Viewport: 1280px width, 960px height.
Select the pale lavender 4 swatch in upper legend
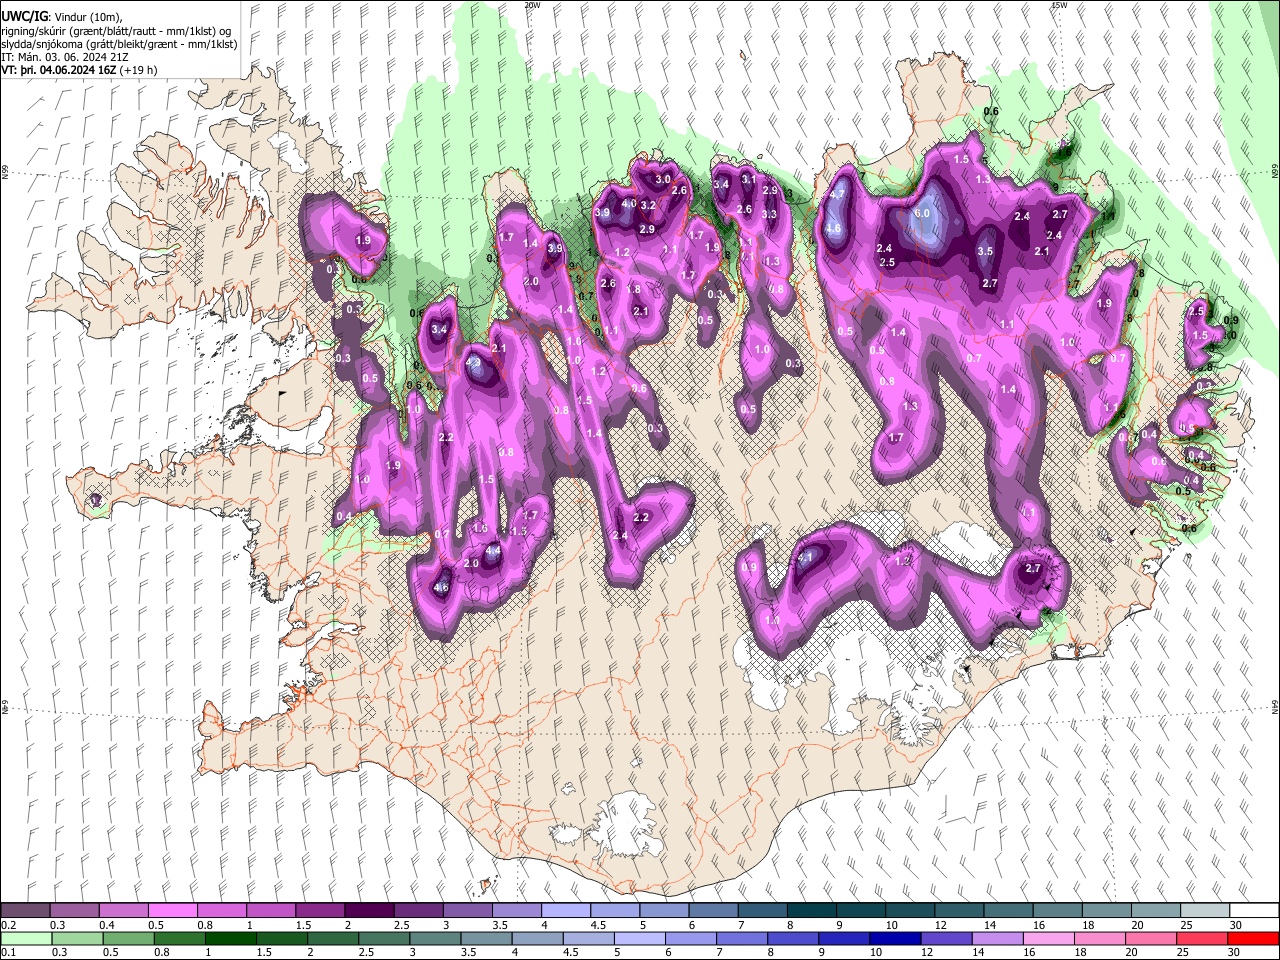(x=565, y=911)
